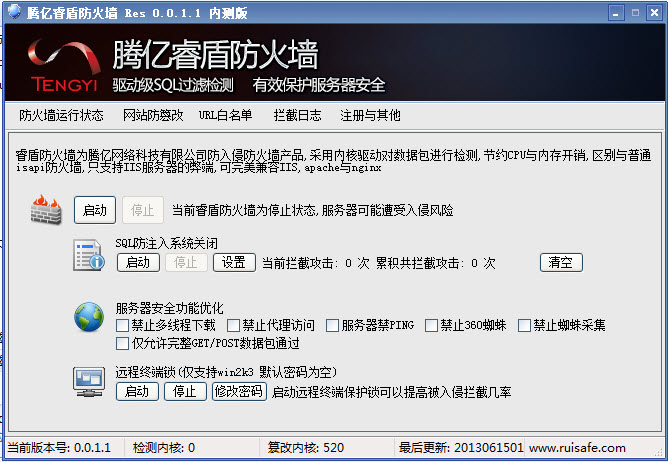668x462 pixels.
Task: Stop remote terminal lock with 停止 button
Action: 185,391
